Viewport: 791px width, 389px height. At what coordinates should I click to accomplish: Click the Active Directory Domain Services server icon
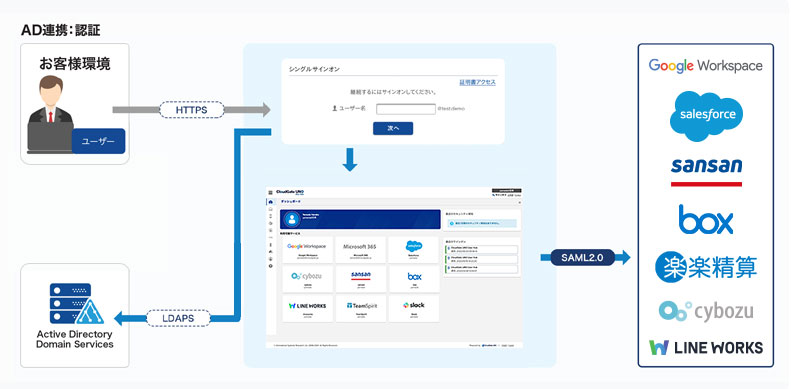[76, 303]
